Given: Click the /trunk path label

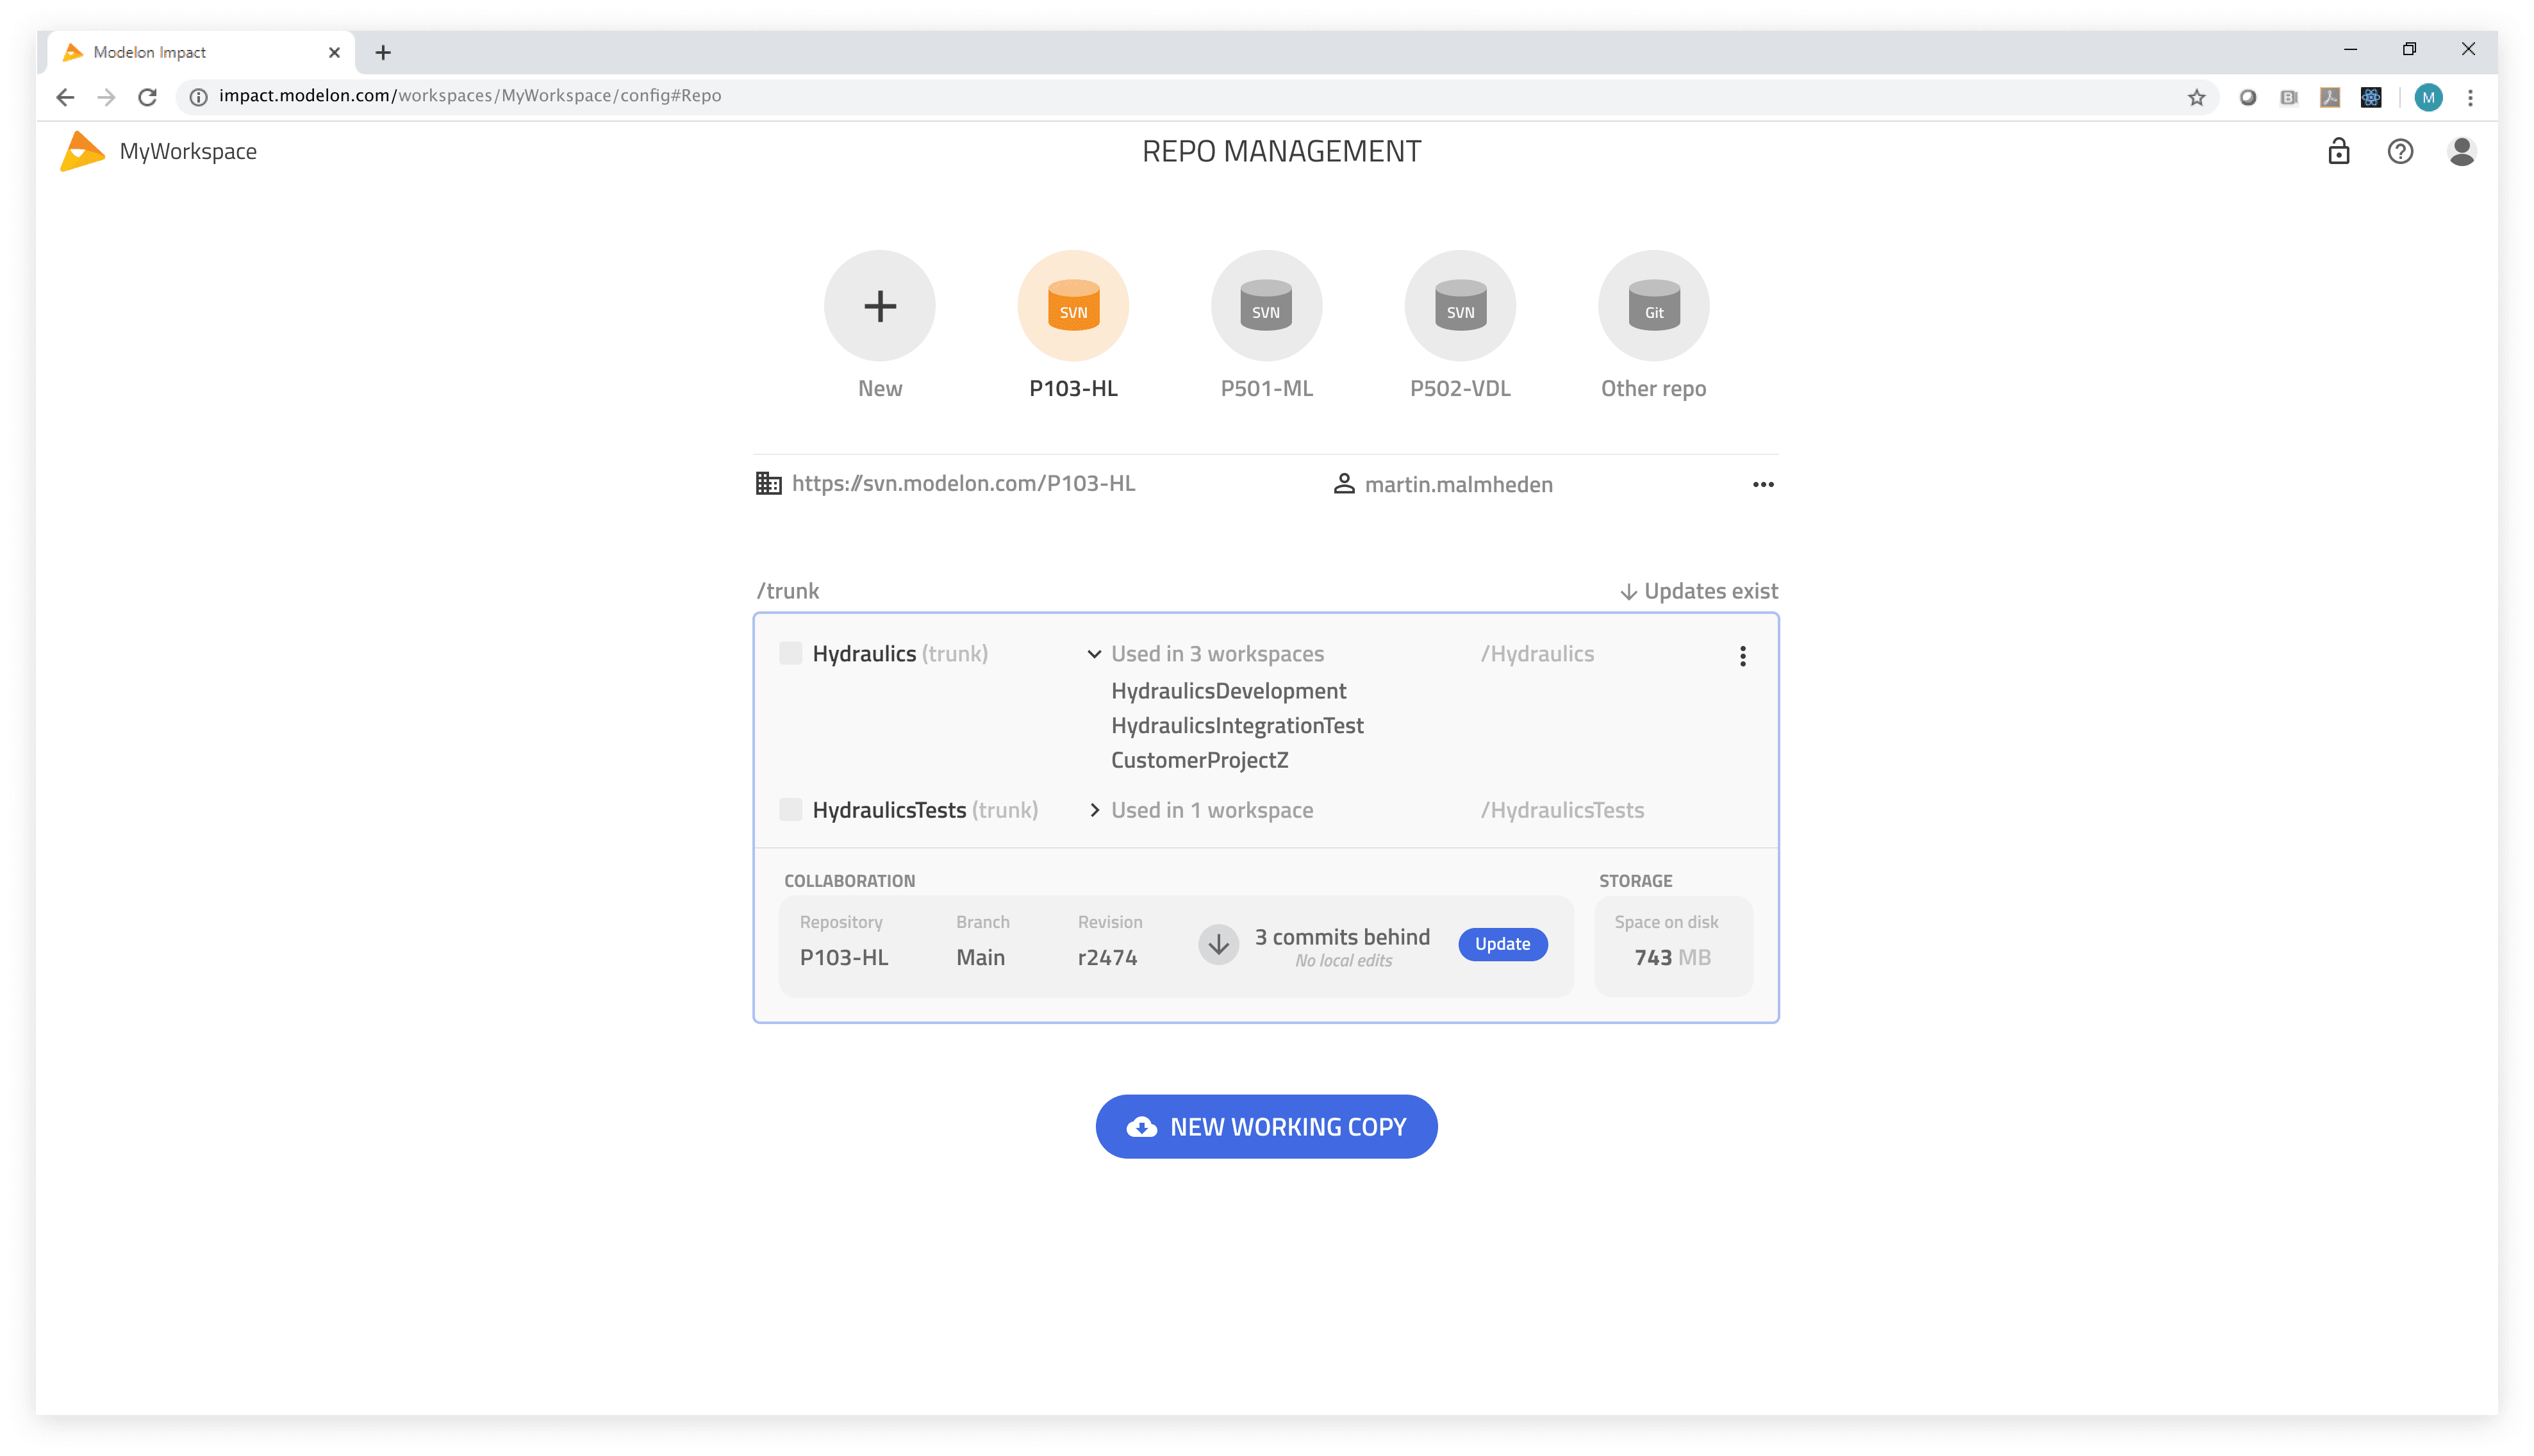Looking at the screenshot, I should (x=787, y=591).
